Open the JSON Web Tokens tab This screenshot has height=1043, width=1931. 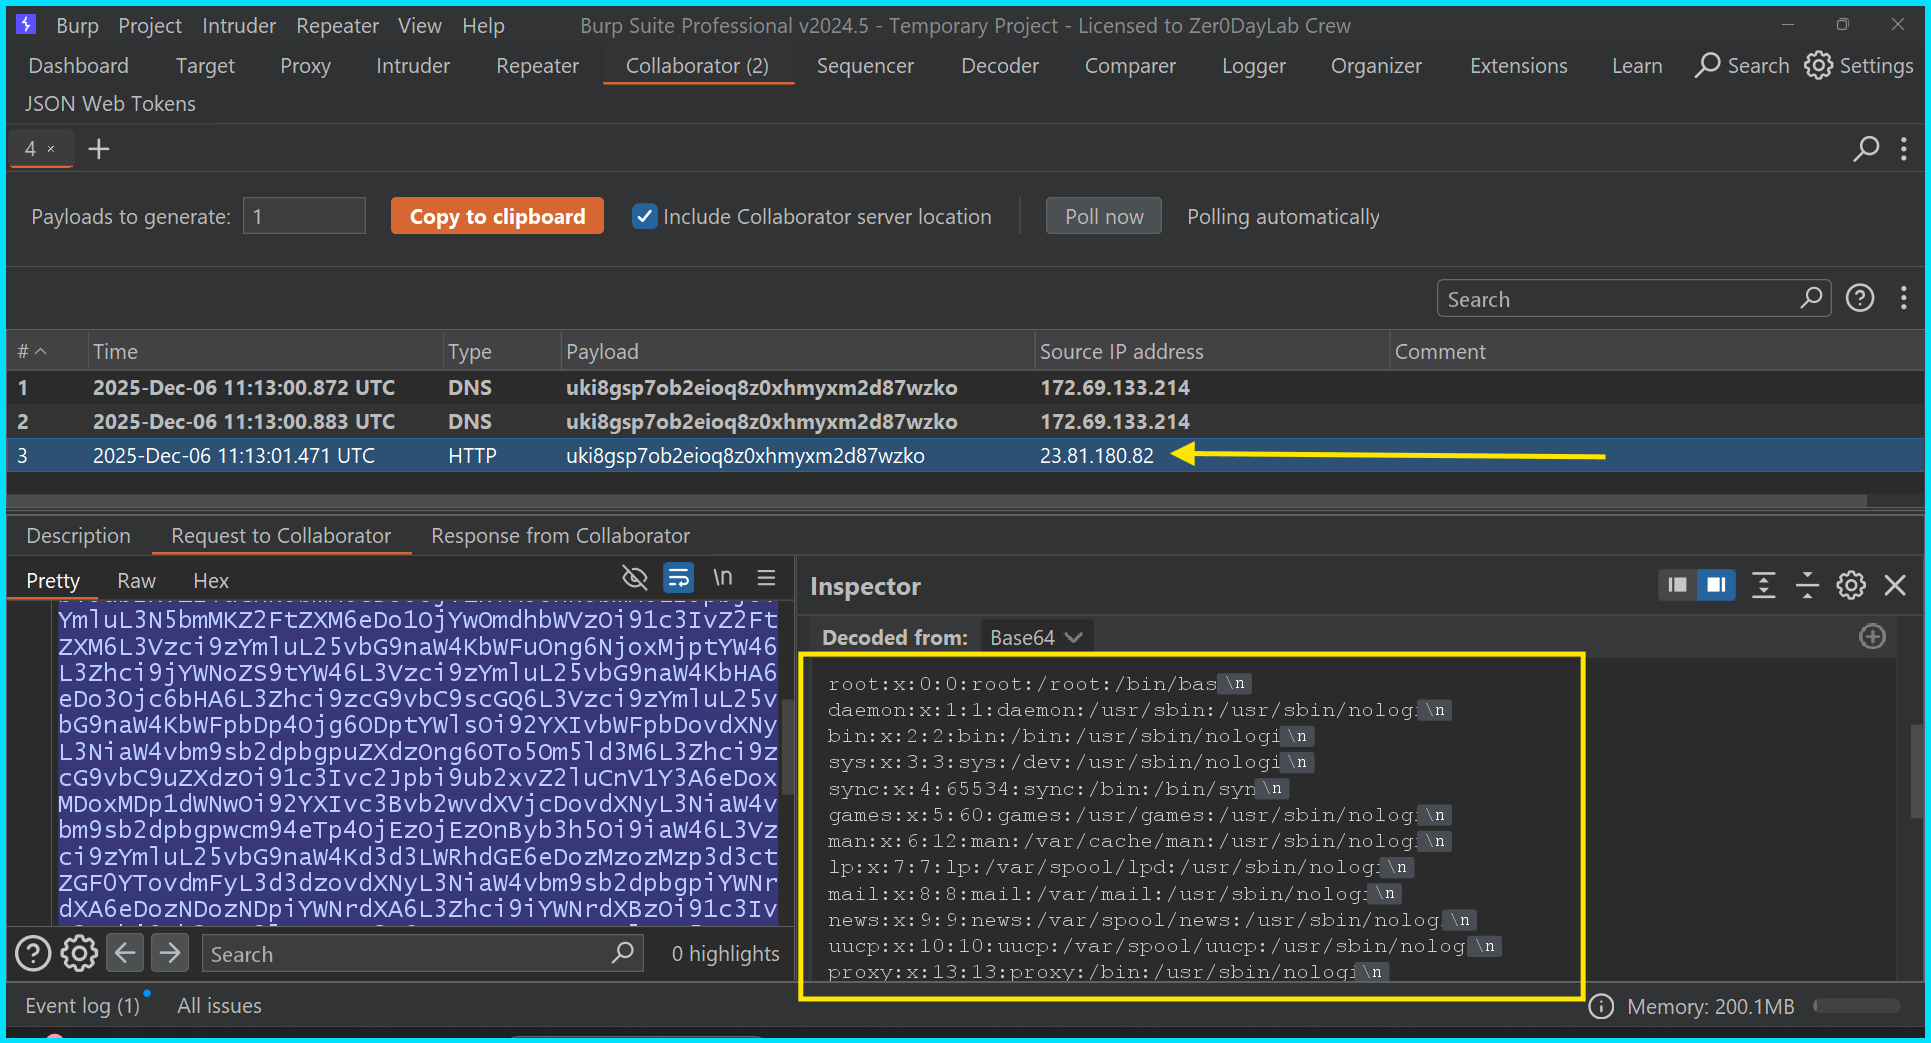(x=110, y=104)
